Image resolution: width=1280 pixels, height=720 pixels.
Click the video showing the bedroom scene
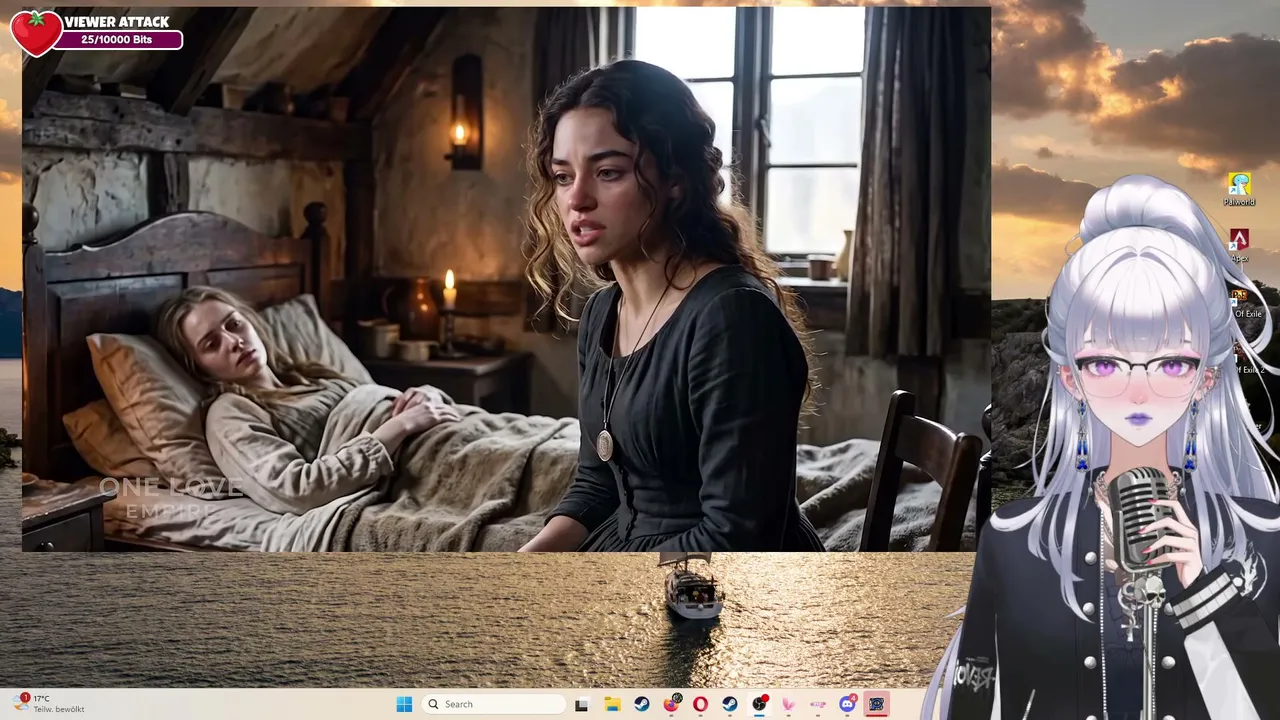(506, 279)
